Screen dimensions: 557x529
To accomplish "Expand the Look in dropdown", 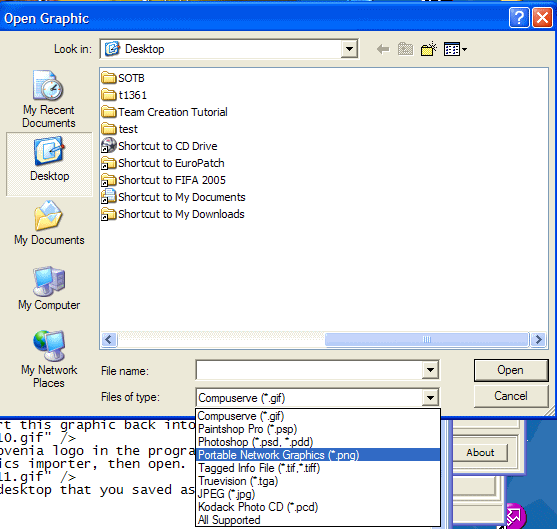I will [x=349, y=49].
